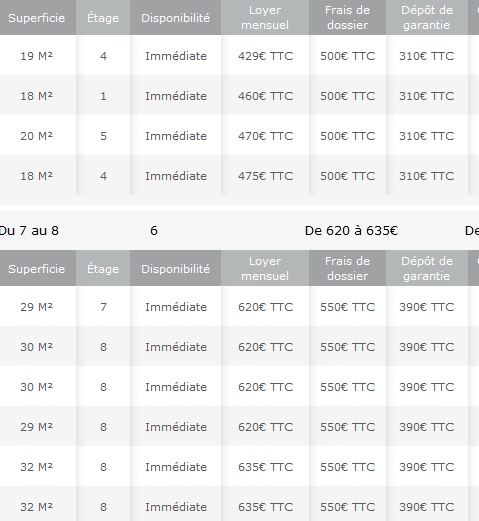
Task: Select the 19 M² apartment row
Action: tap(239, 55)
